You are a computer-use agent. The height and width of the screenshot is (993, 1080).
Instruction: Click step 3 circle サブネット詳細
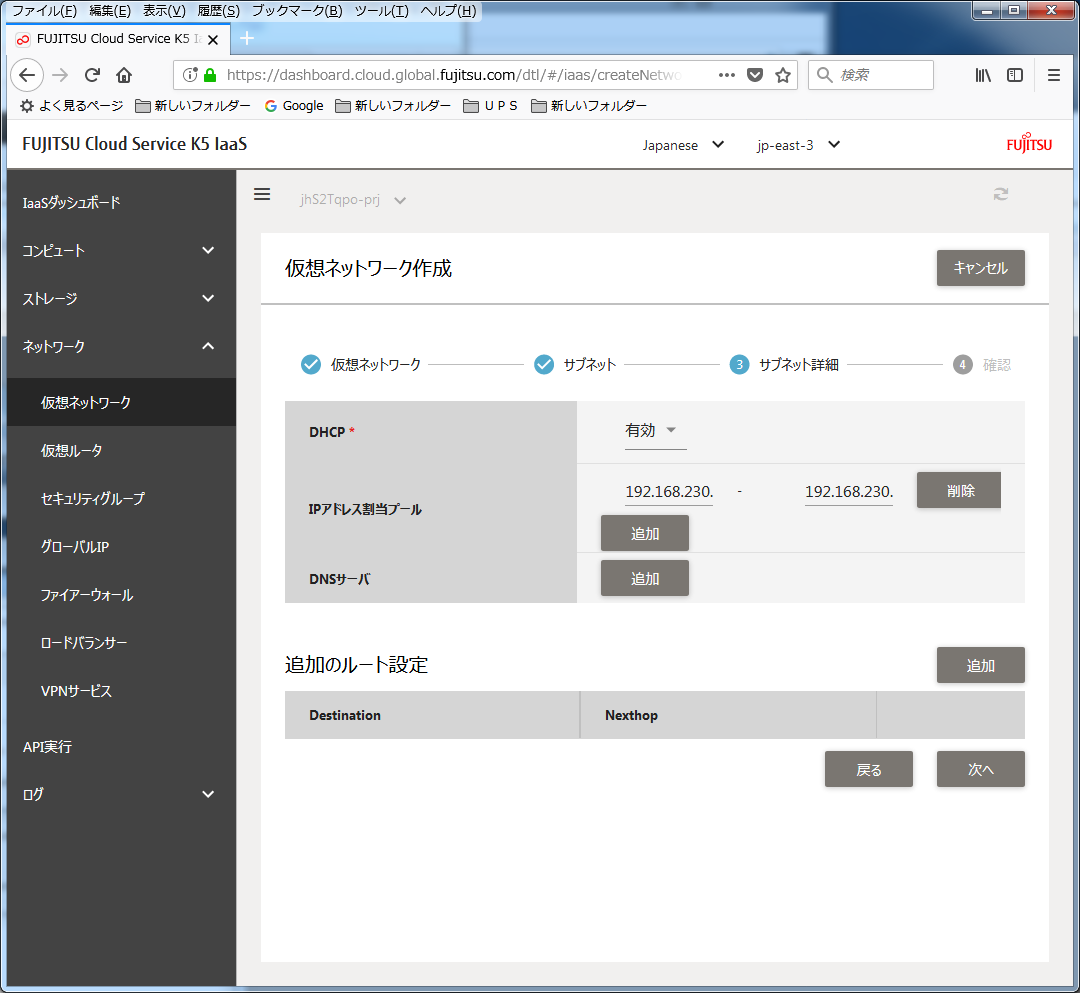[739, 364]
